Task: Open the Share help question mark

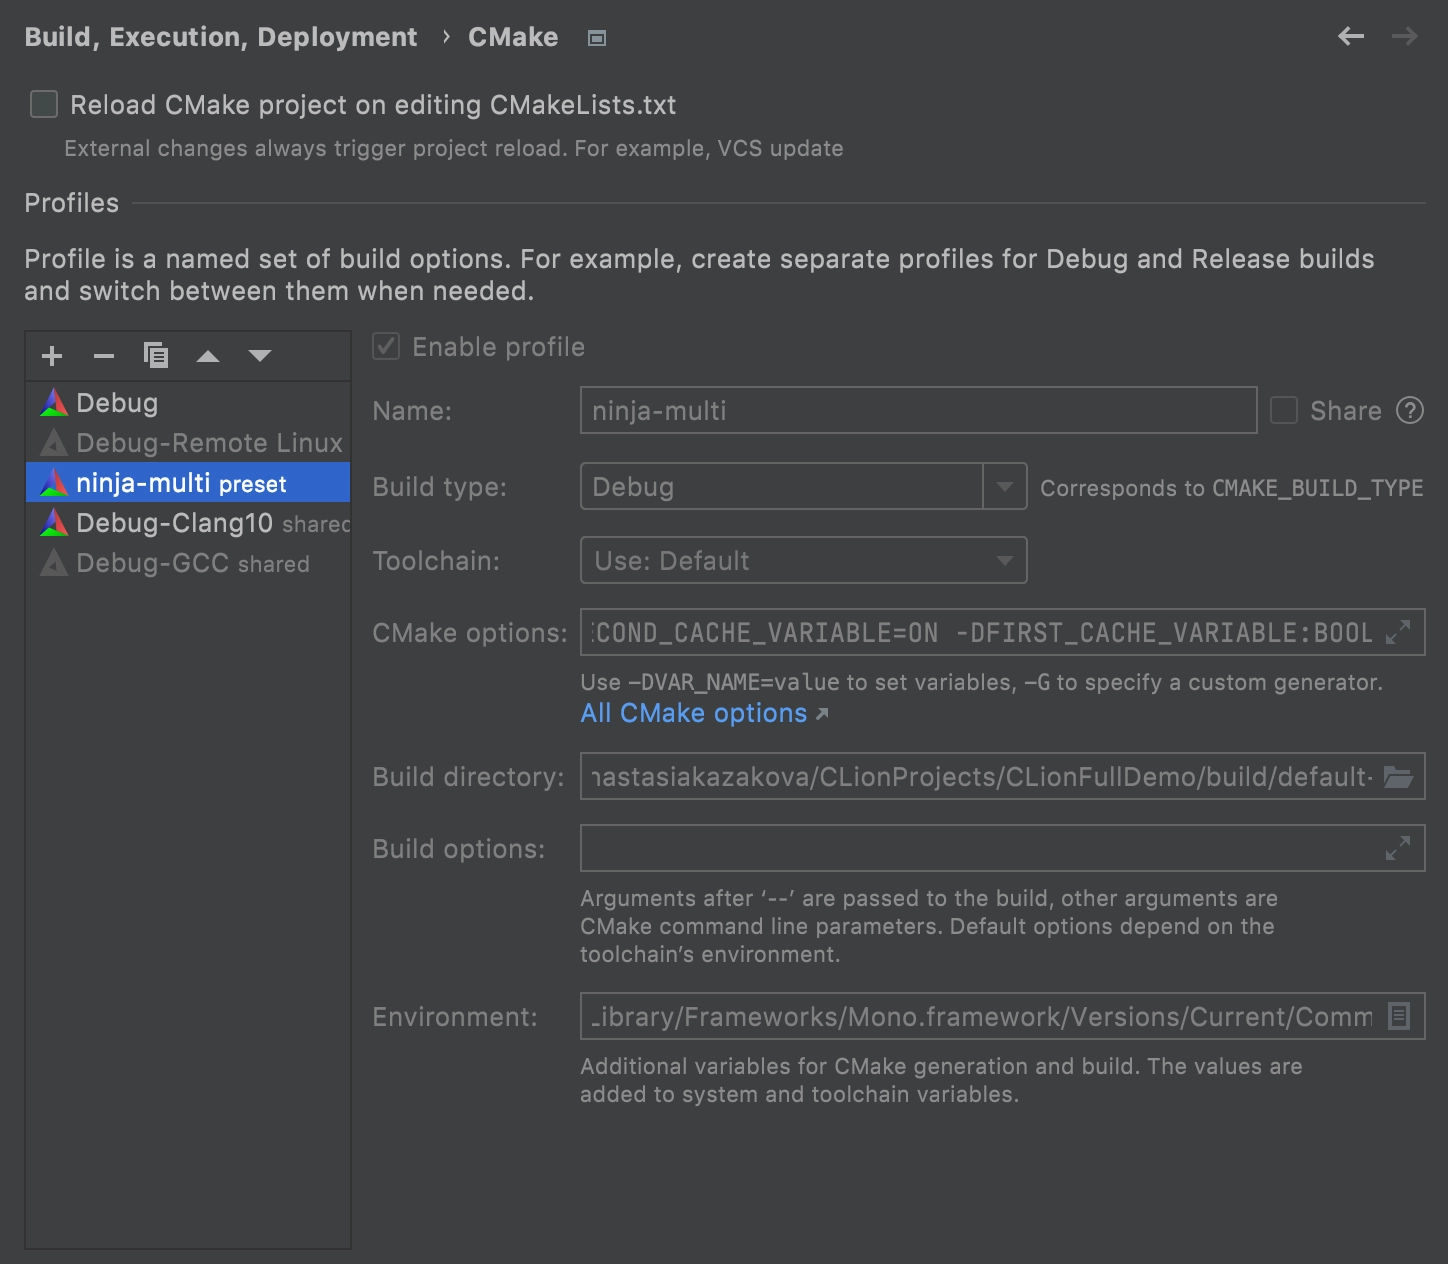Action: [x=1410, y=410]
